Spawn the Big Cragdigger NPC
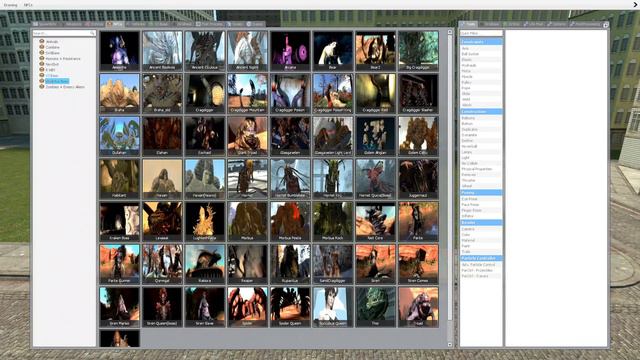 pos(418,51)
